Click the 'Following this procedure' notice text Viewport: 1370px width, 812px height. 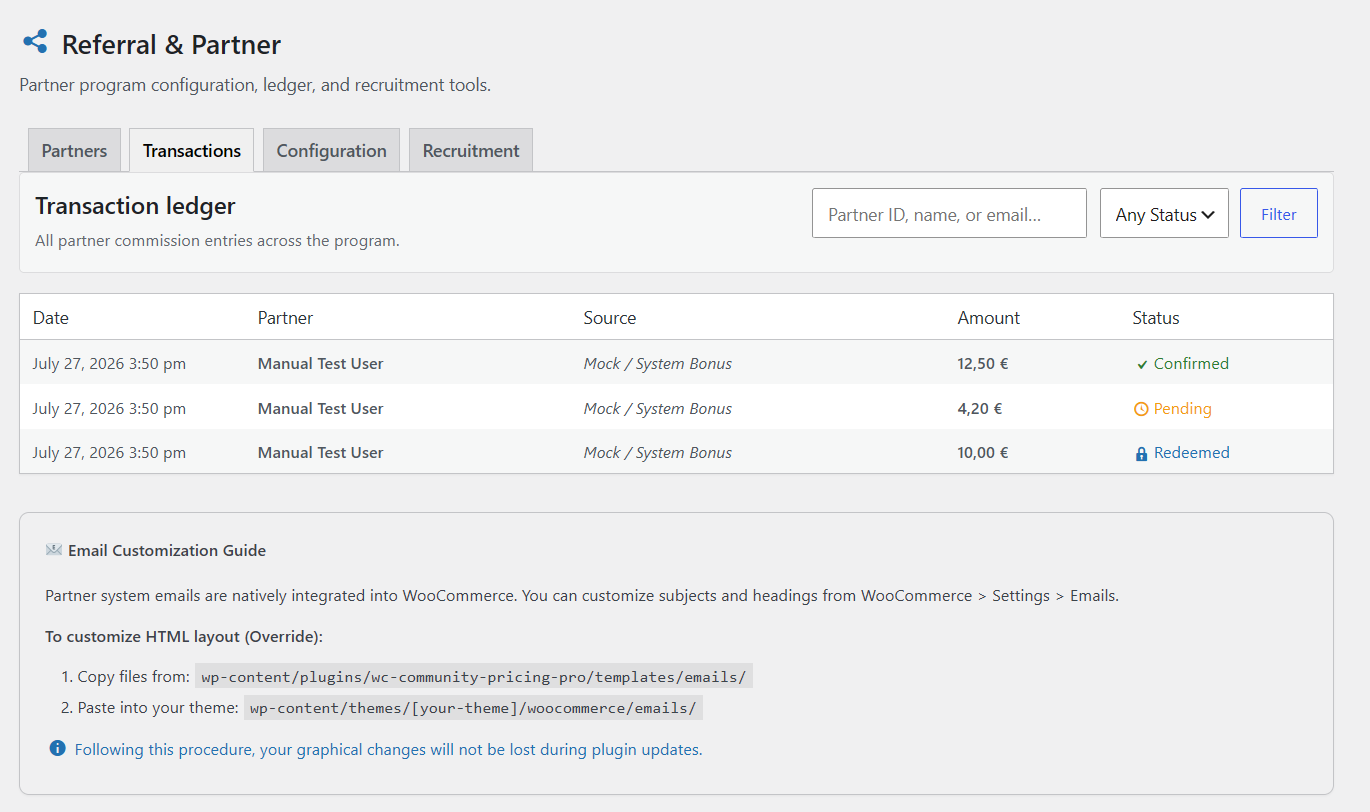click(x=388, y=749)
